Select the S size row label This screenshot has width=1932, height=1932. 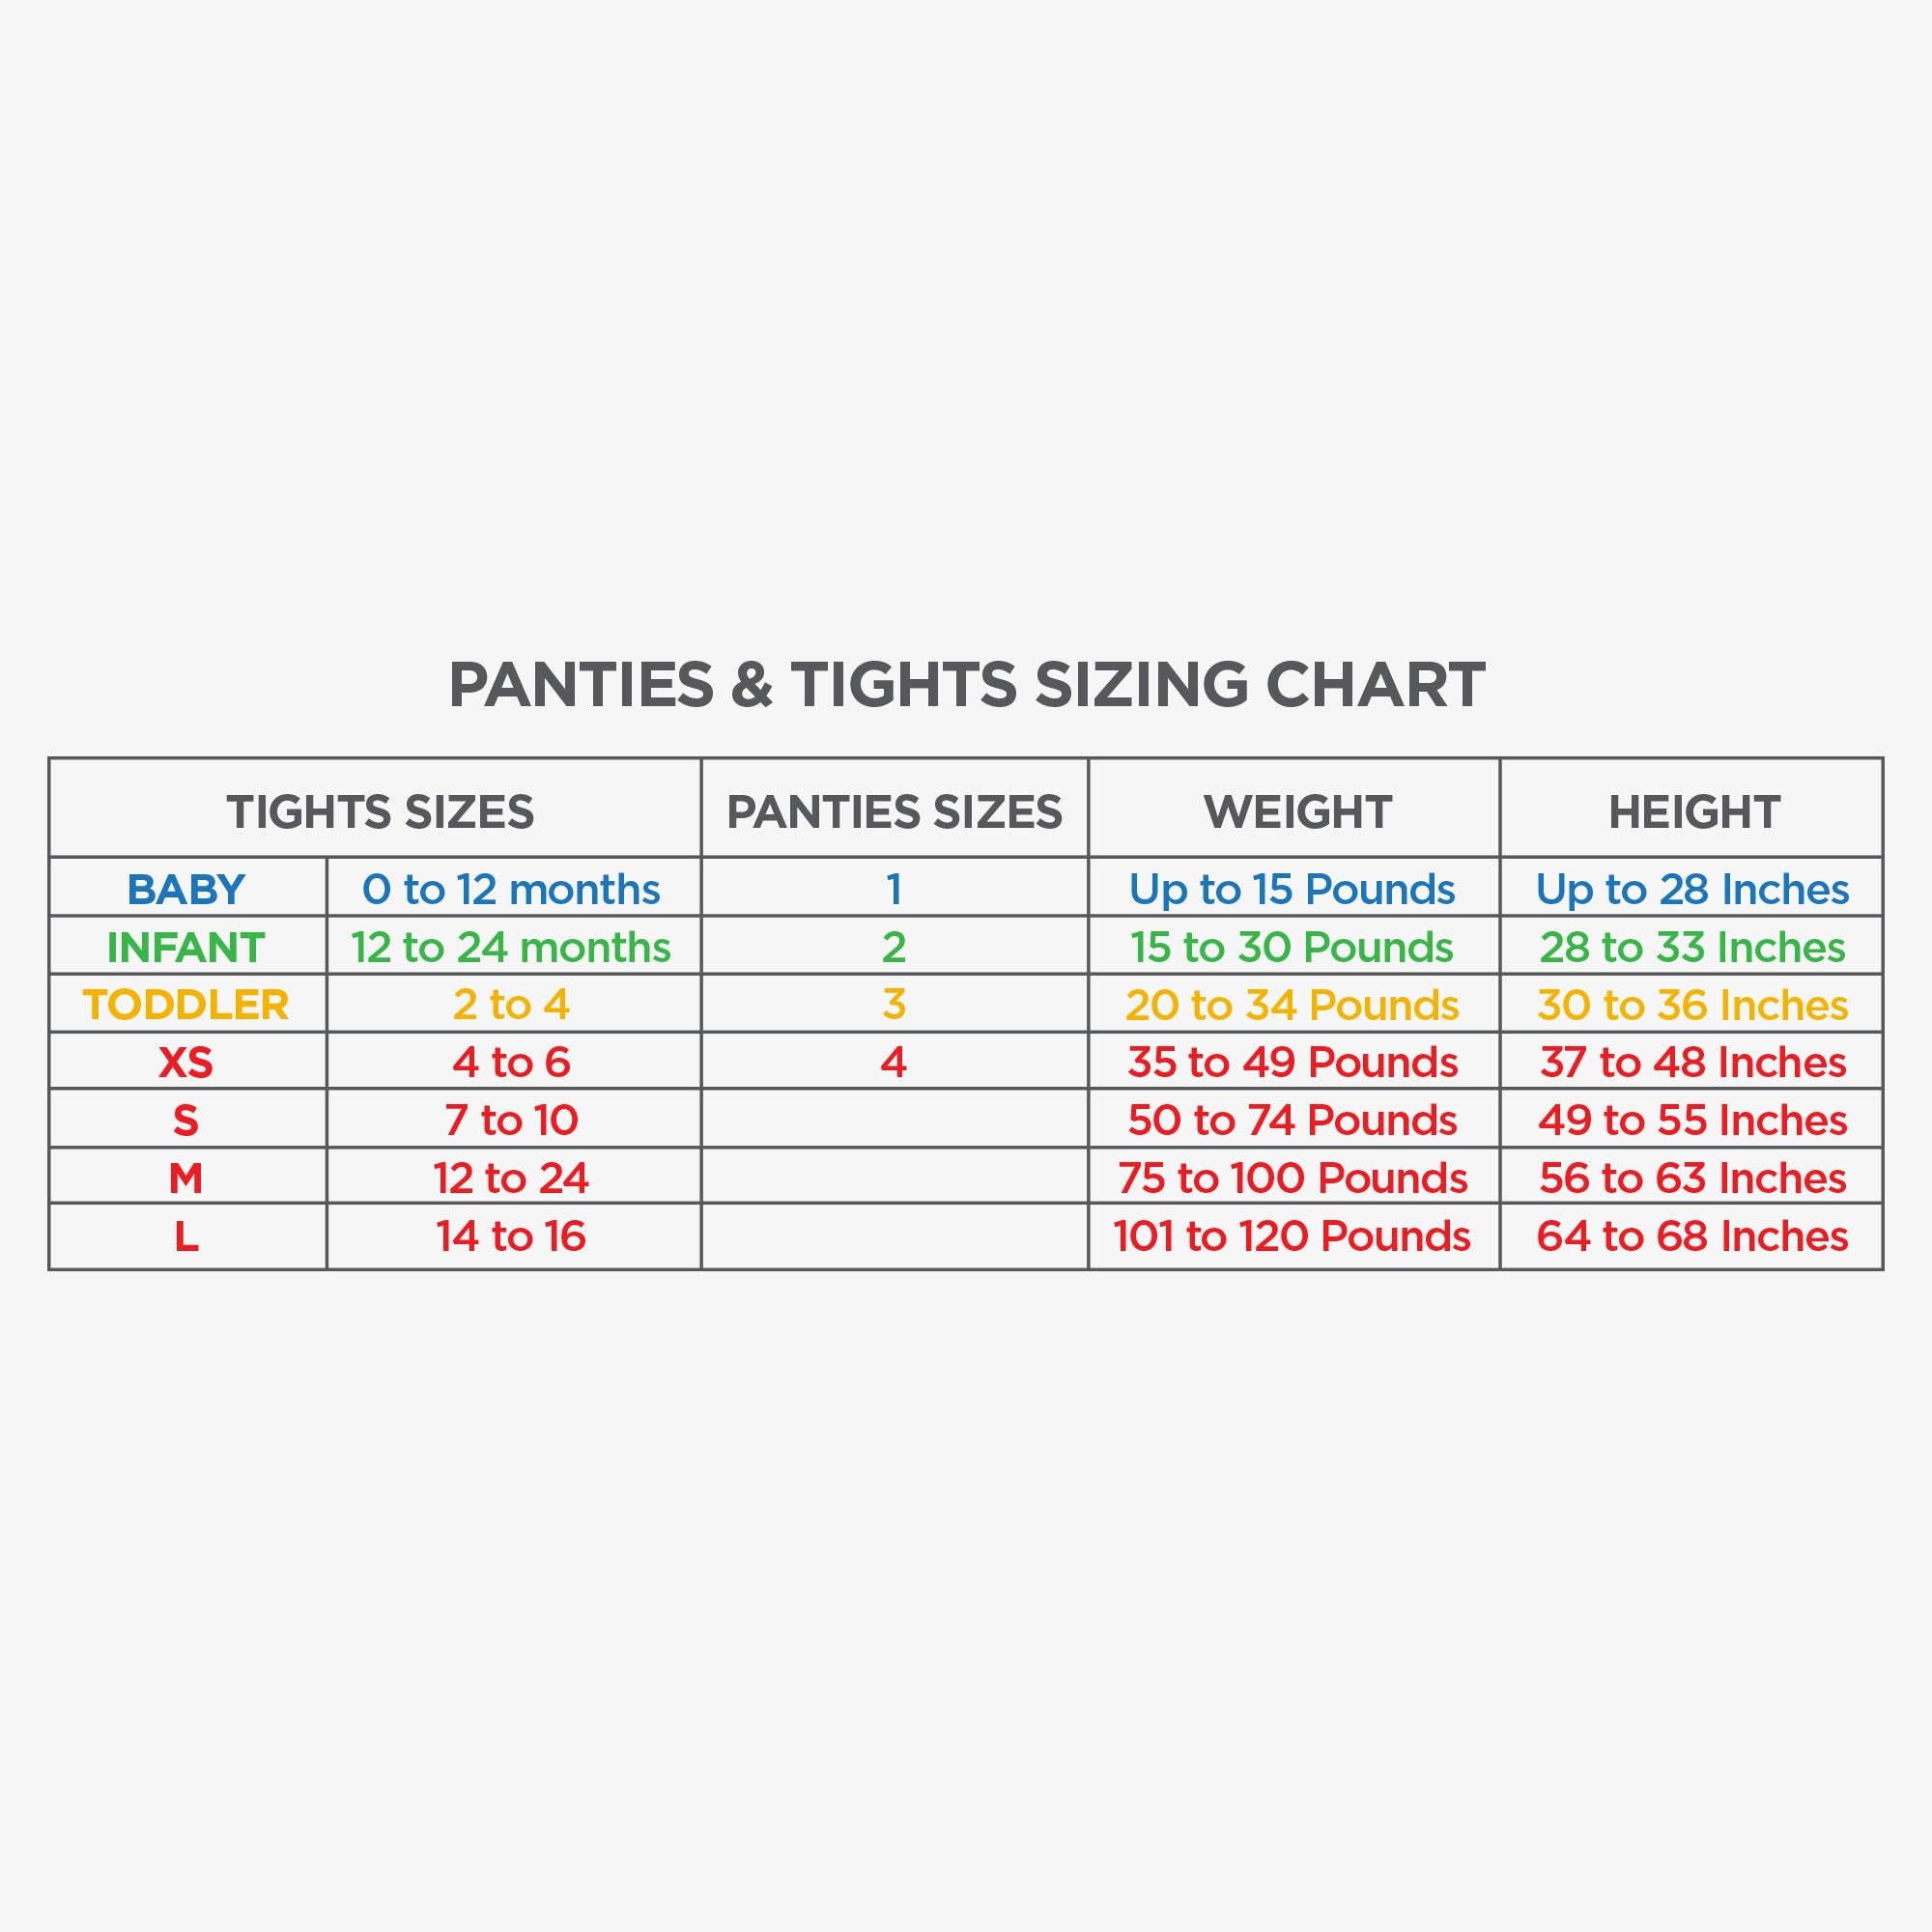point(186,1120)
